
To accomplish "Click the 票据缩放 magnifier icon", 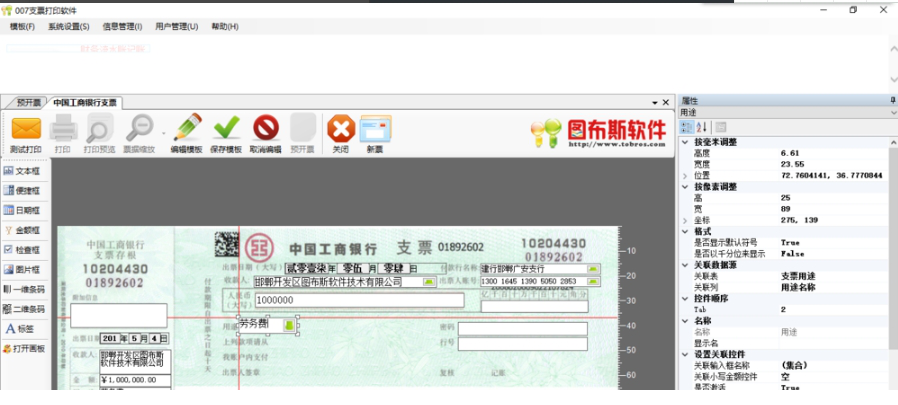I will tap(139, 128).
